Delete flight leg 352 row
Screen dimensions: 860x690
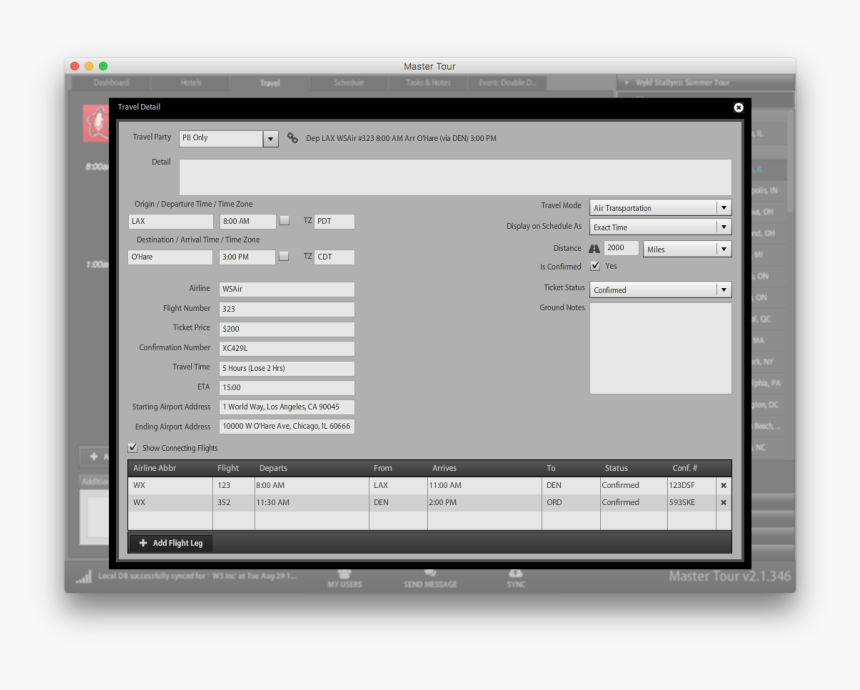pyautogui.click(x=723, y=502)
